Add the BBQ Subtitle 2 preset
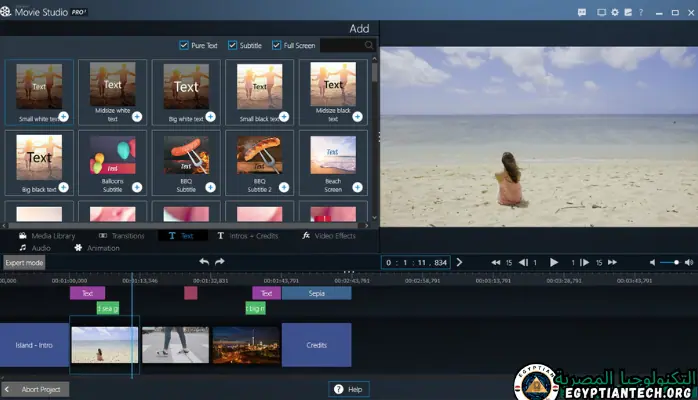698x400 pixels. (x=285, y=187)
